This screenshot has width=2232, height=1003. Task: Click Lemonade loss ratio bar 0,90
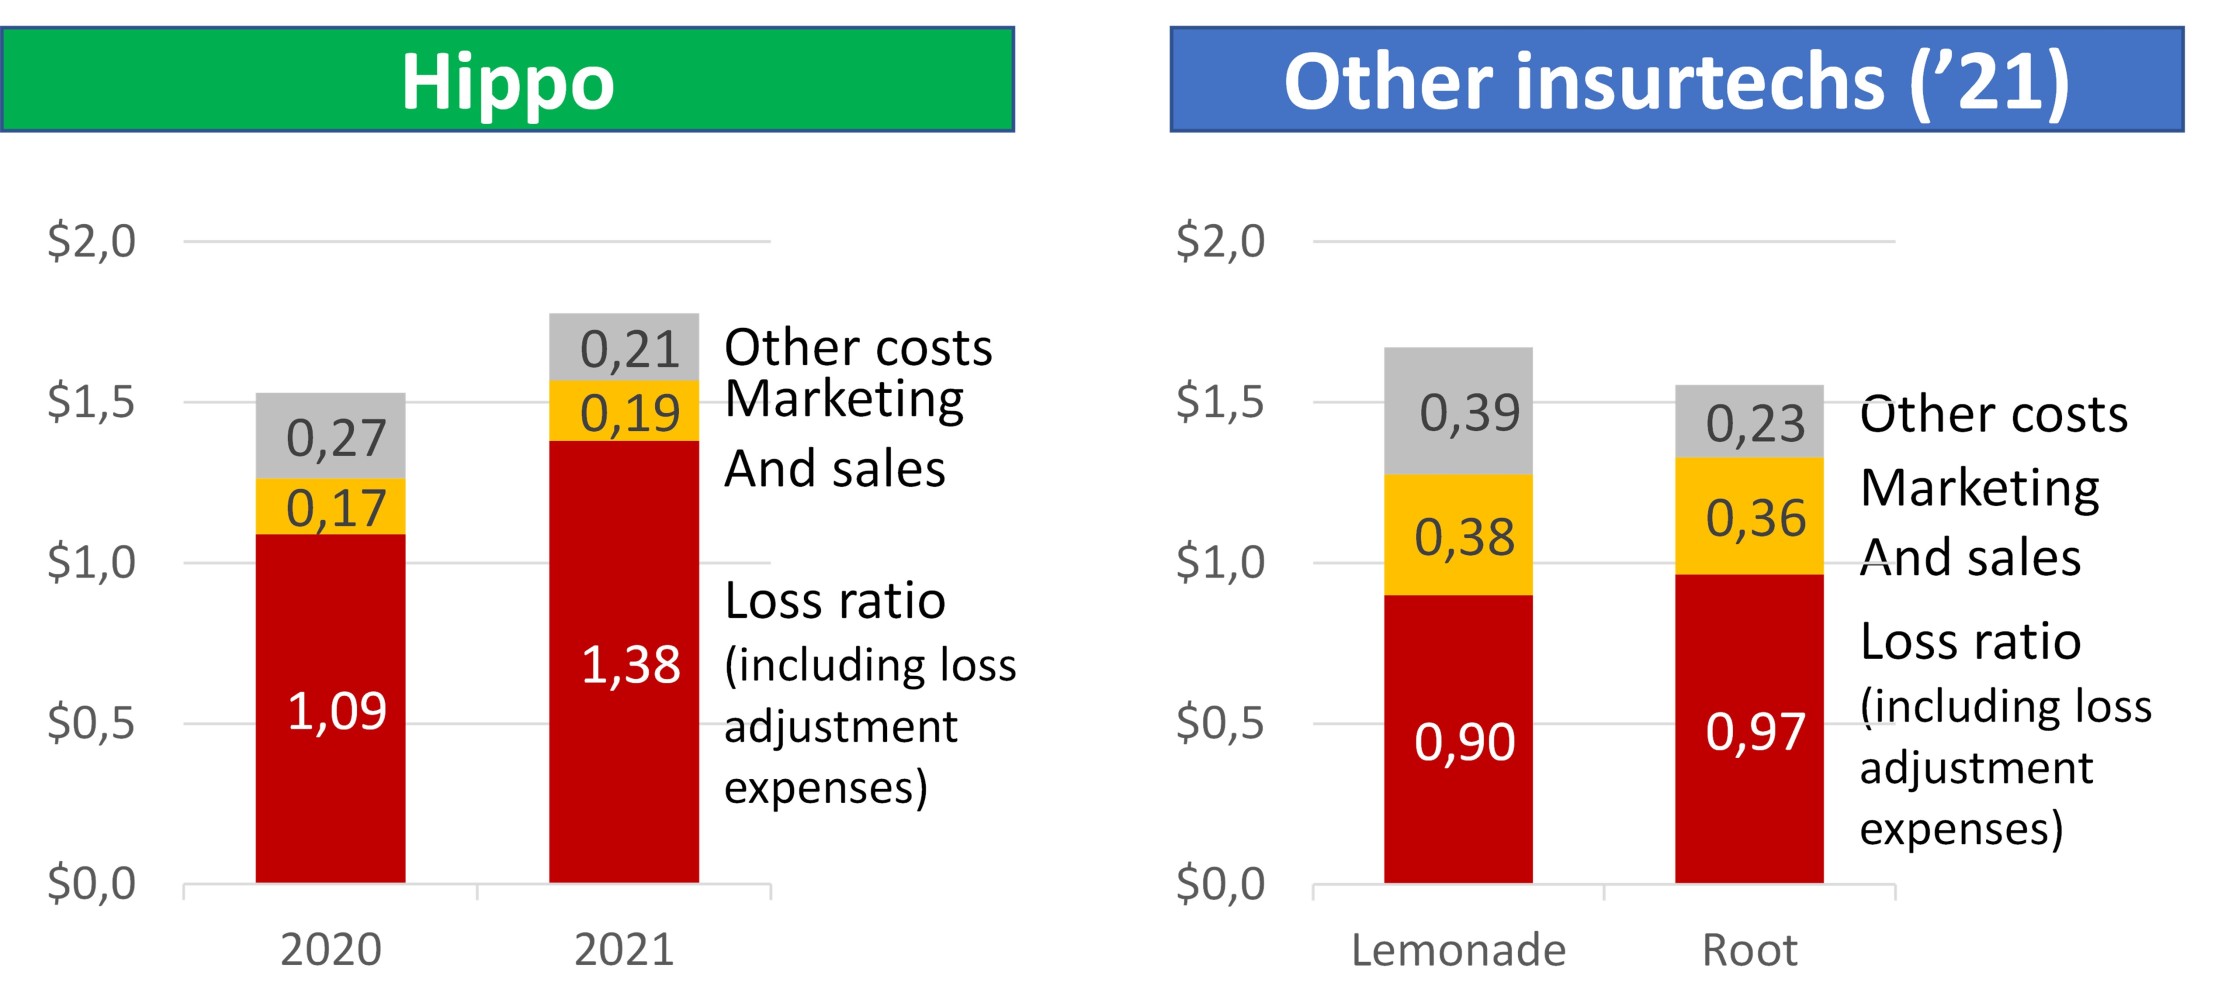[1458, 739]
